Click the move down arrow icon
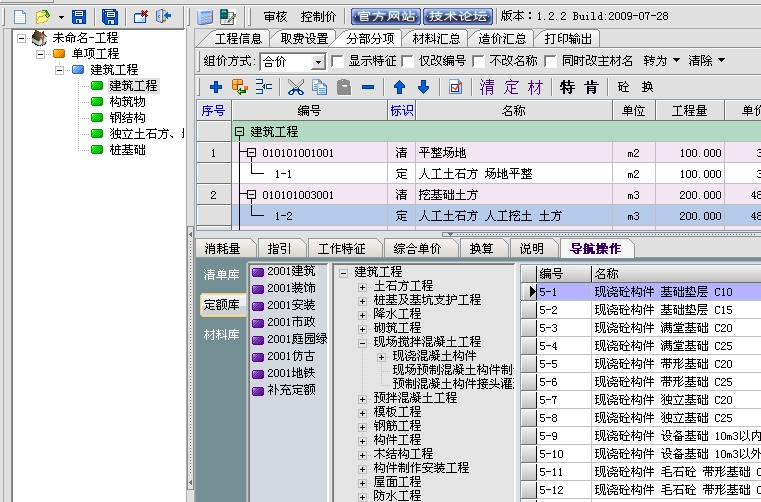The width and height of the screenshot is (761, 502). (423, 87)
